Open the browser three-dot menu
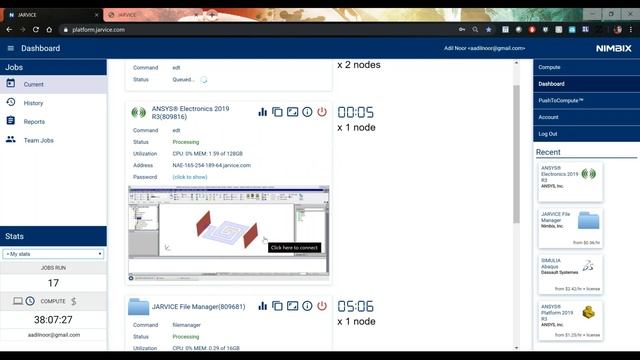This screenshot has width=640, height=360. (631, 29)
